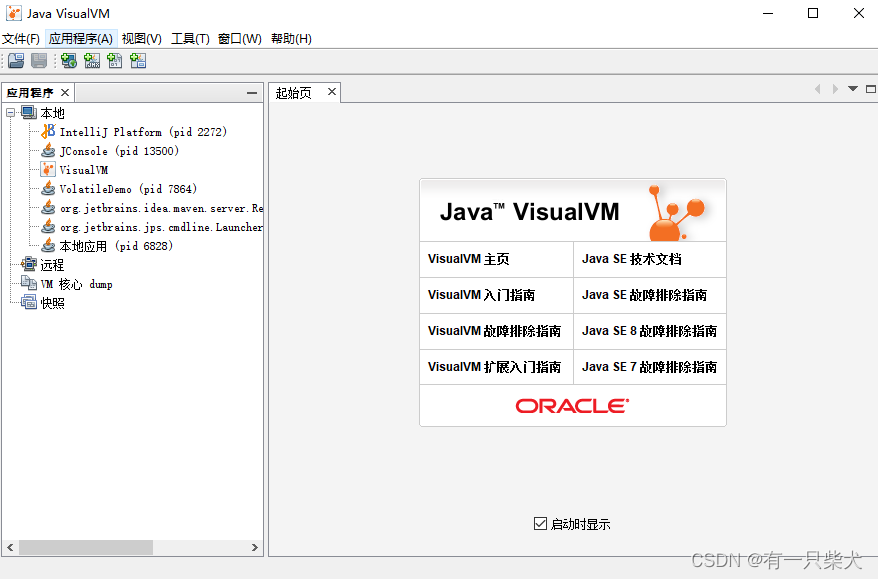The width and height of the screenshot is (878, 579).
Task: Click the Add VM Coredump toolbar icon
Action: 115,60
